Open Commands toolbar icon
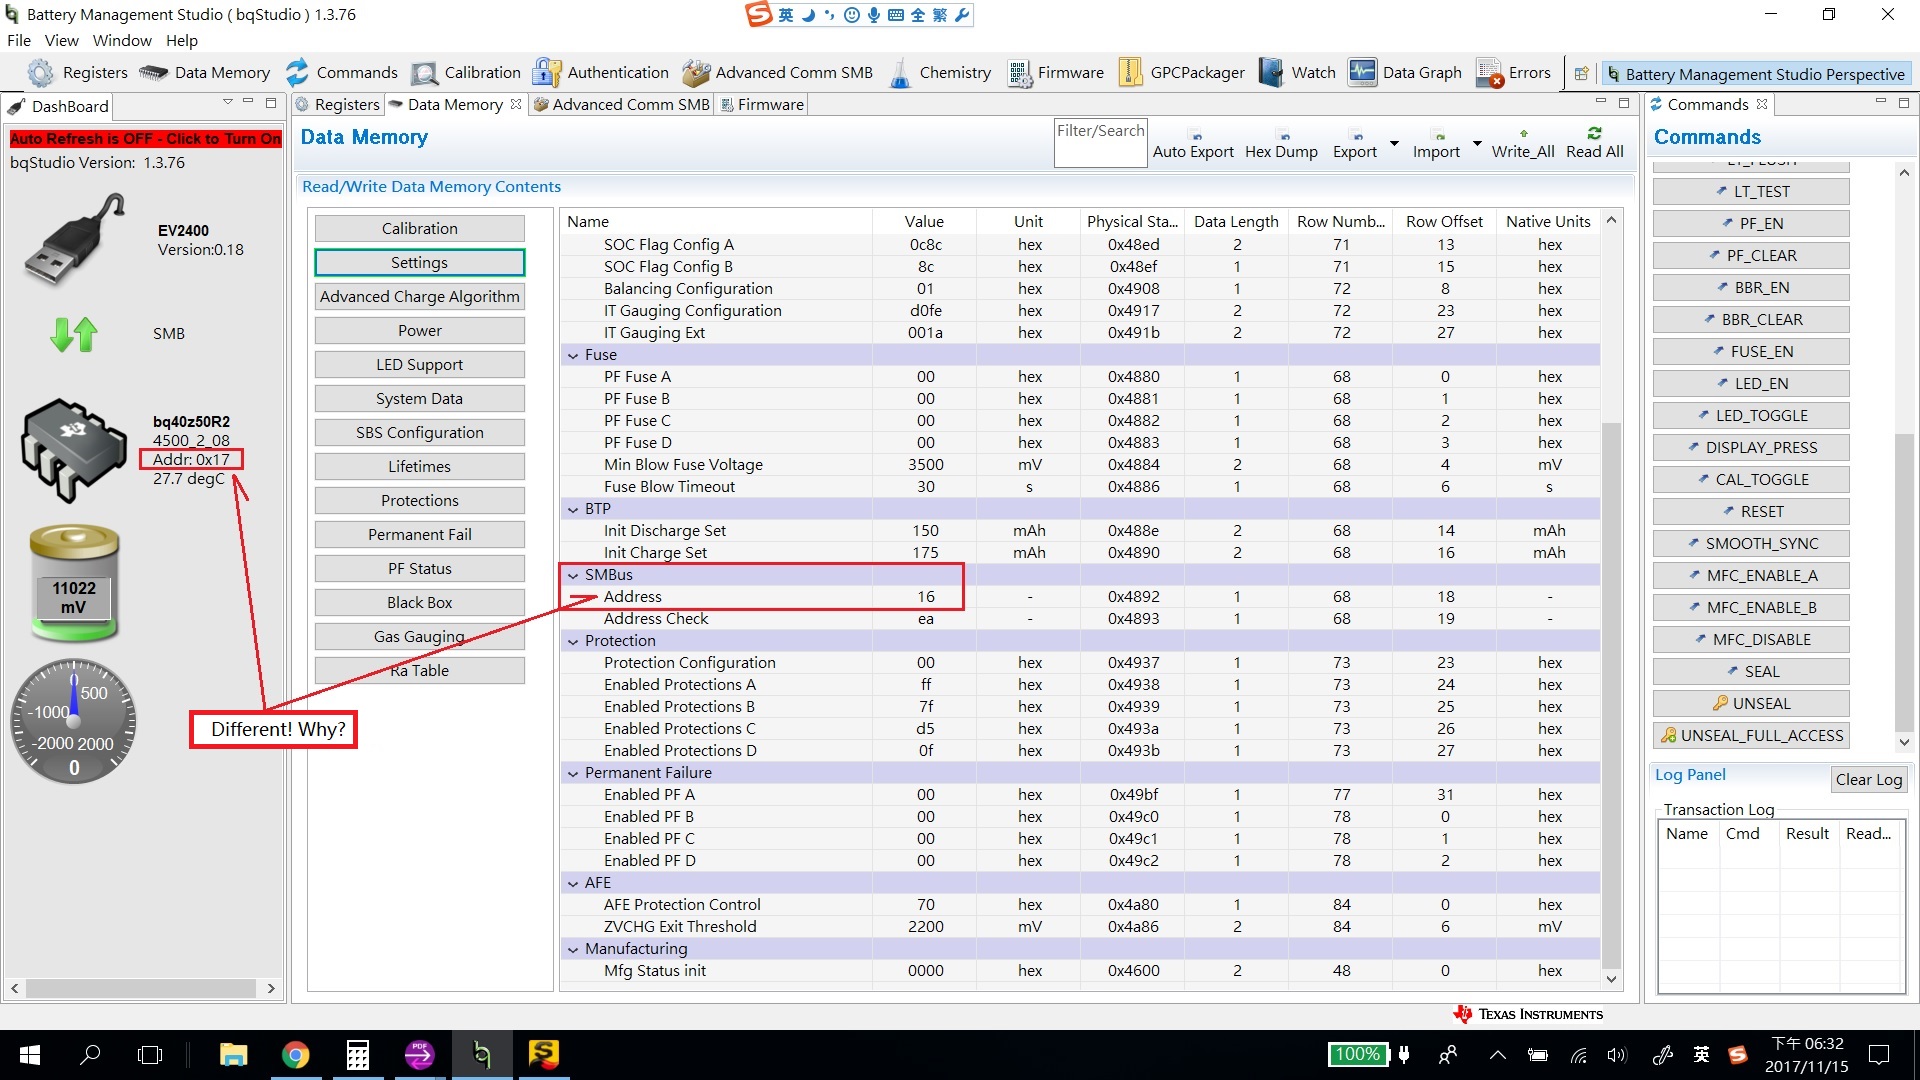 click(x=340, y=73)
